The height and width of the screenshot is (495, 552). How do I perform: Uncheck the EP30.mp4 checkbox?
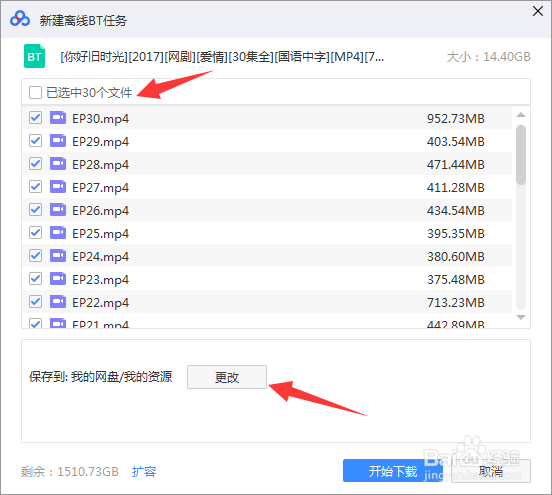coord(36,118)
